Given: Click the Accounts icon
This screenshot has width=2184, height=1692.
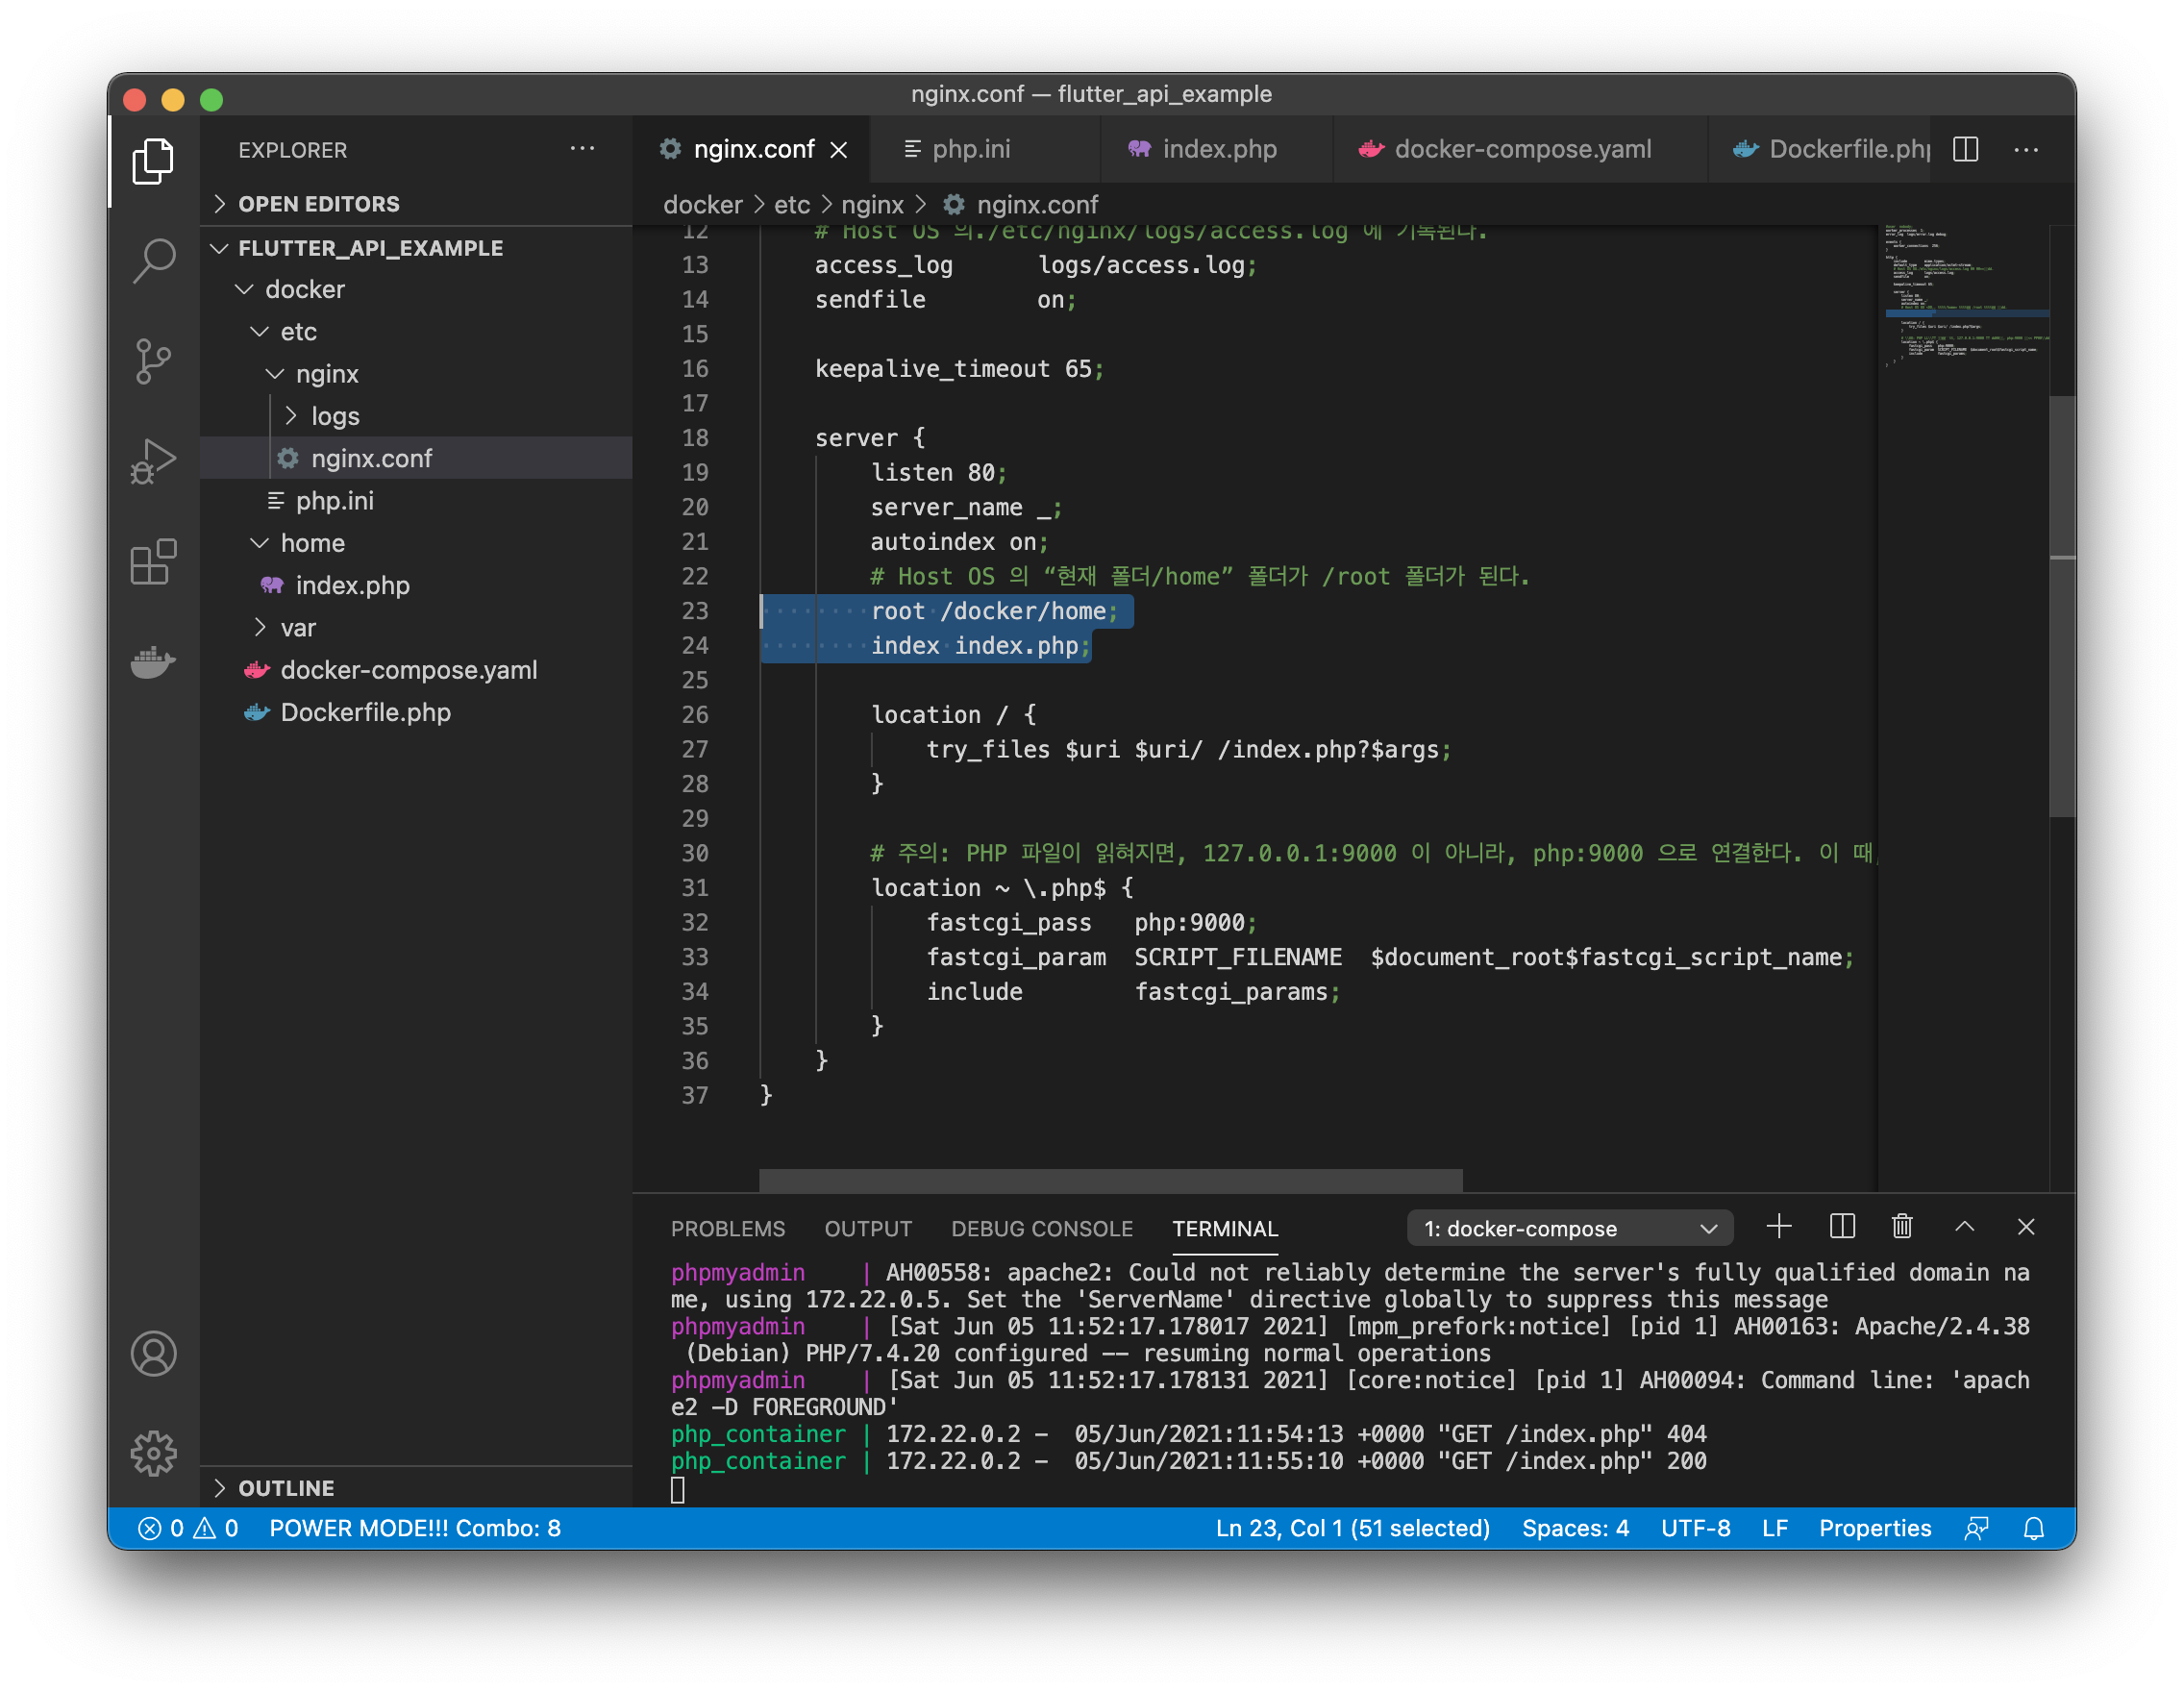Looking at the screenshot, I should pyautogui.click(x=153, y=1353).
